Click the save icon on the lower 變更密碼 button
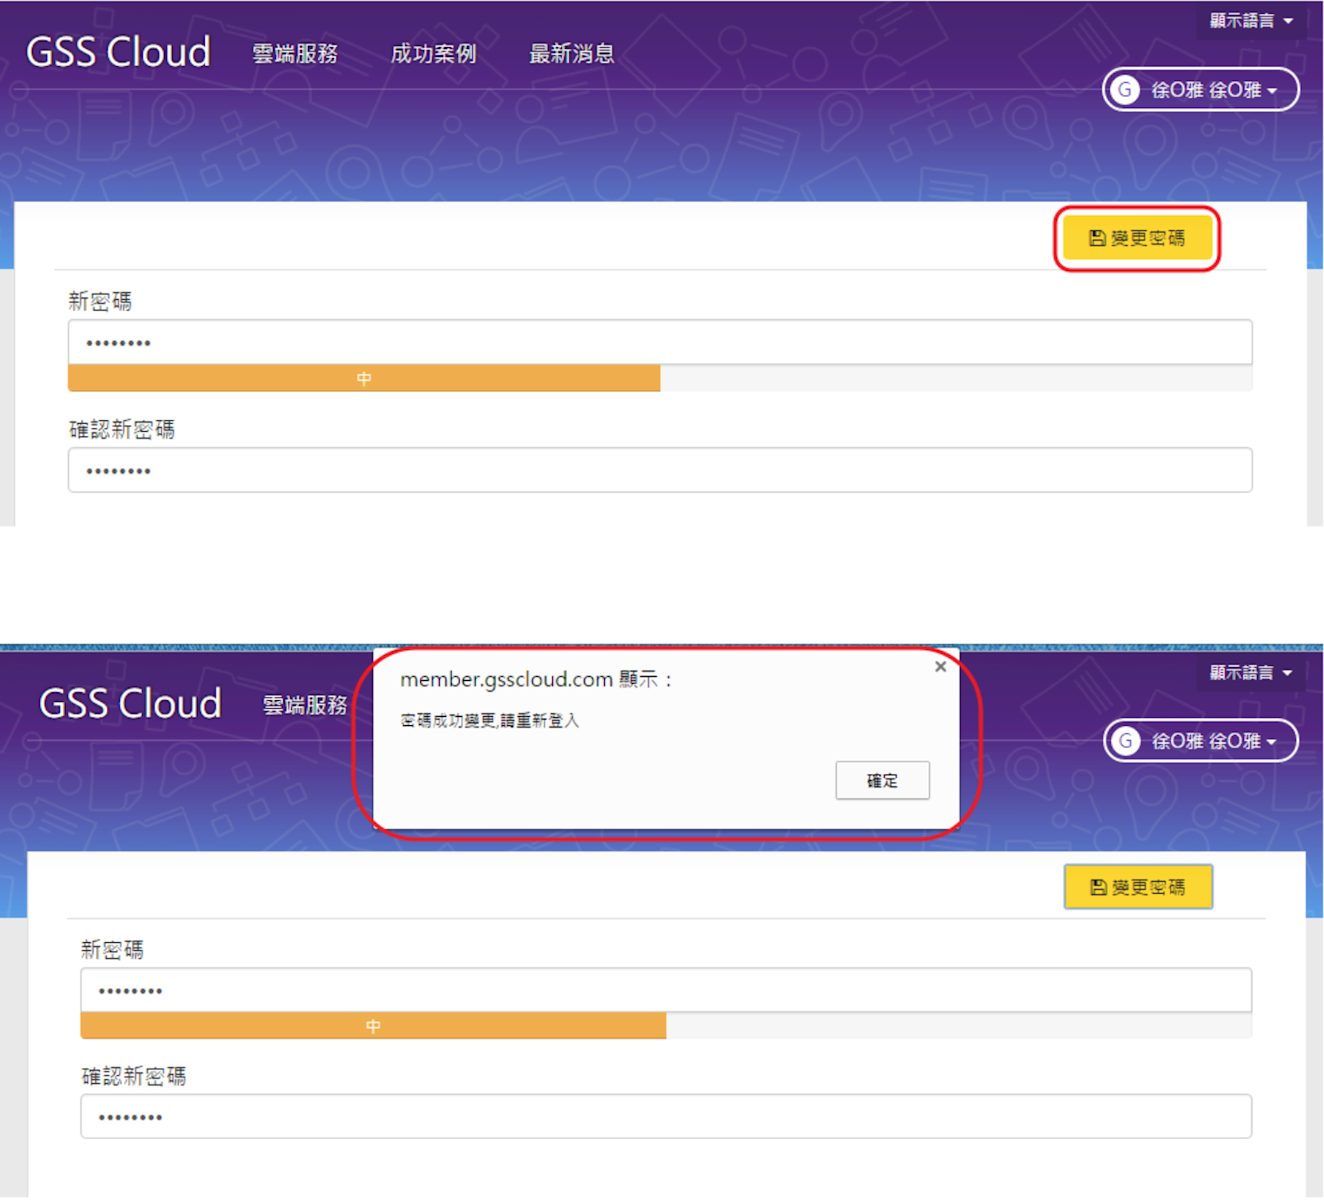This screenshot has height=1200, width=1324. pos(1098,887)
